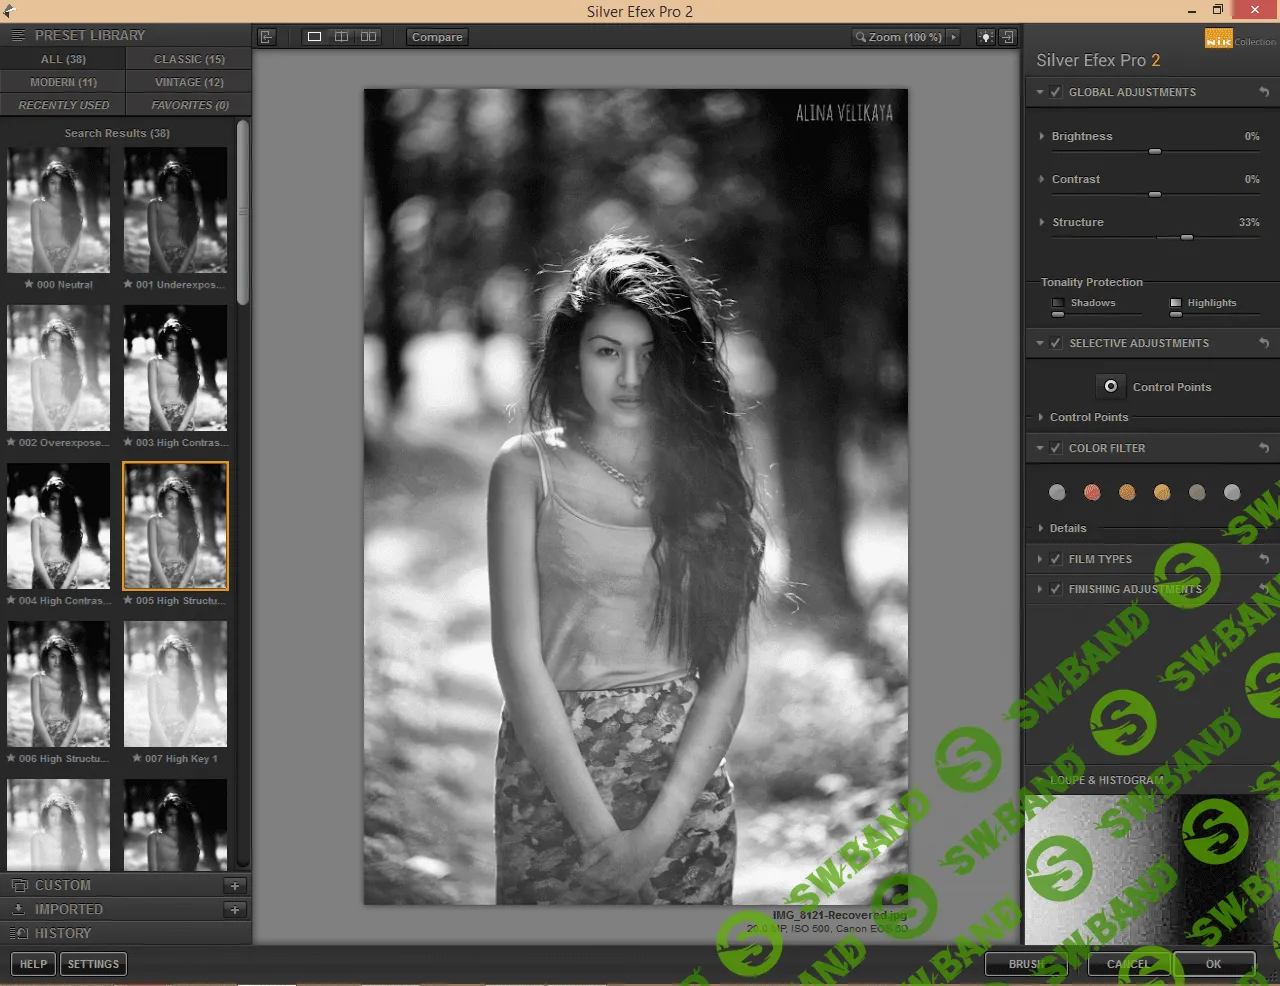Select the single image preview mode icon
1280x986 pixels.
314,36
